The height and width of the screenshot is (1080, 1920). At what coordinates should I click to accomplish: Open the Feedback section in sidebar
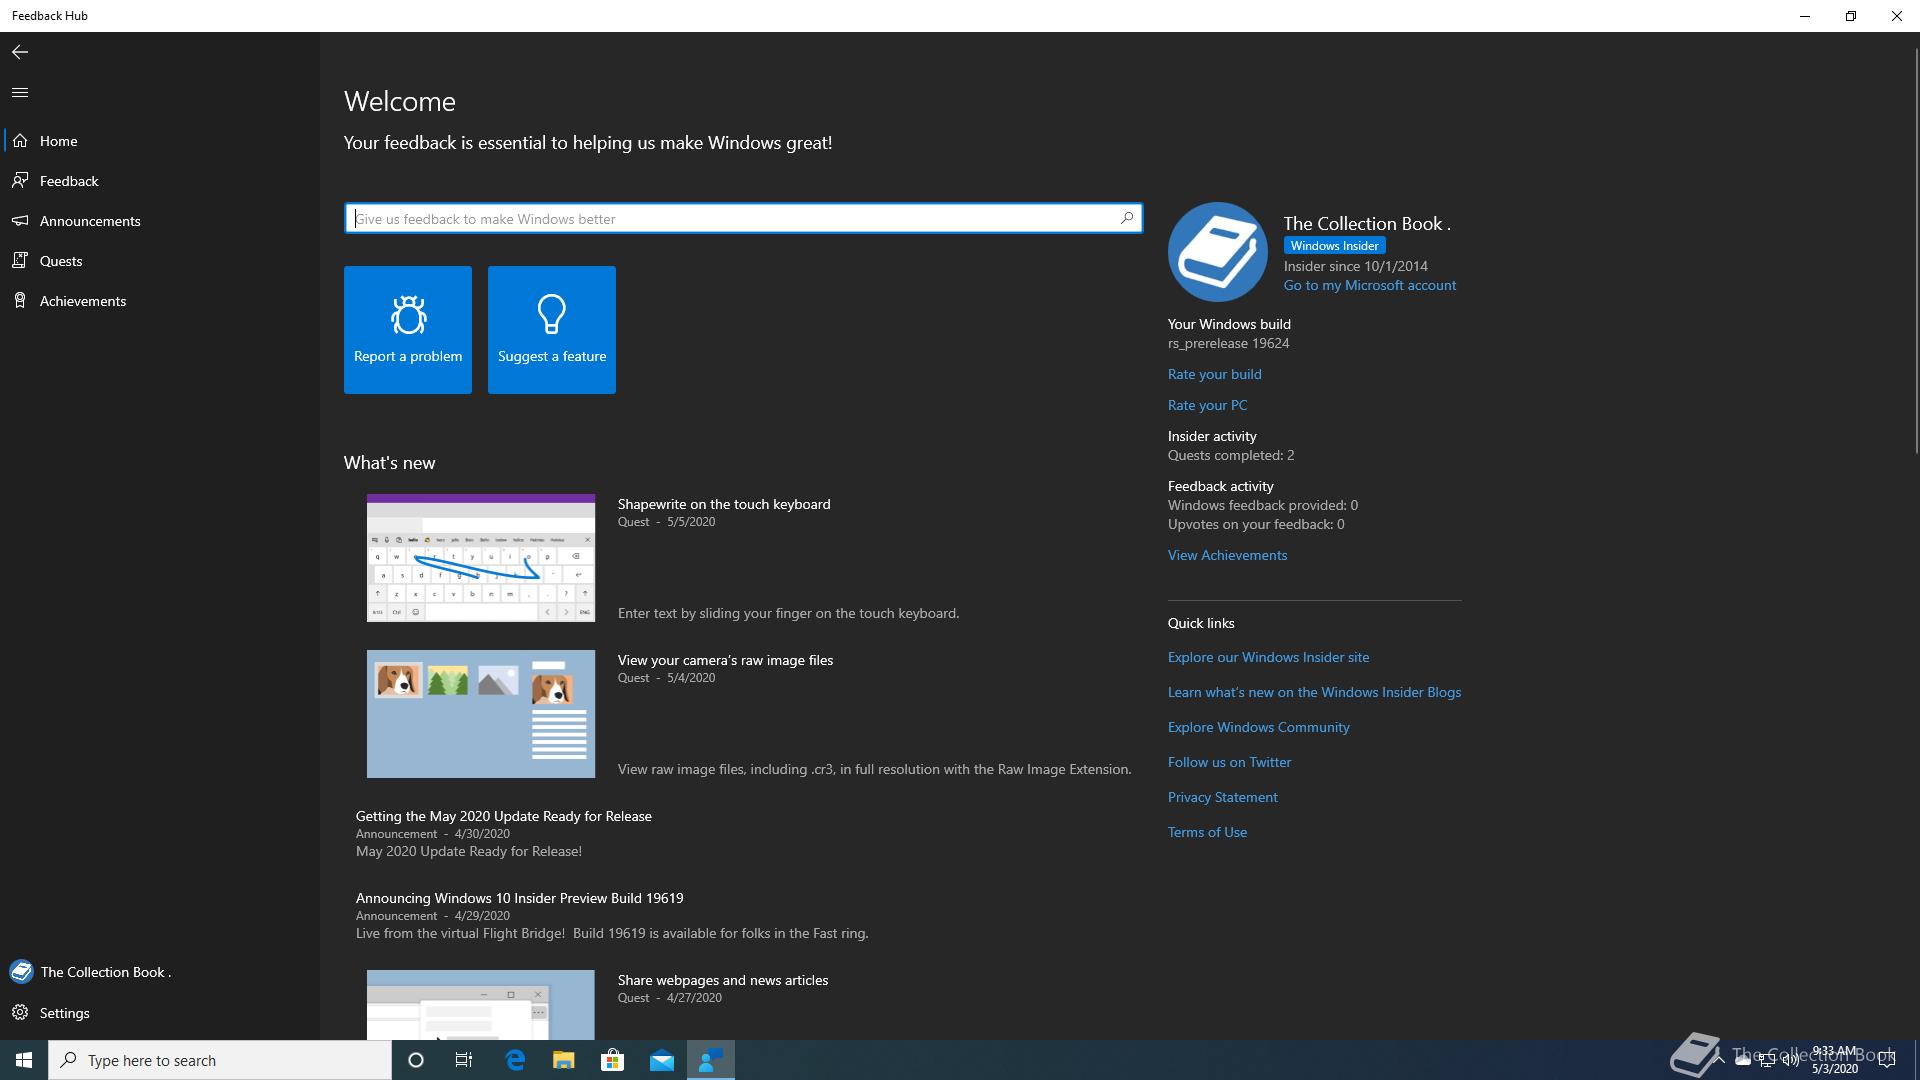[160, 181]
